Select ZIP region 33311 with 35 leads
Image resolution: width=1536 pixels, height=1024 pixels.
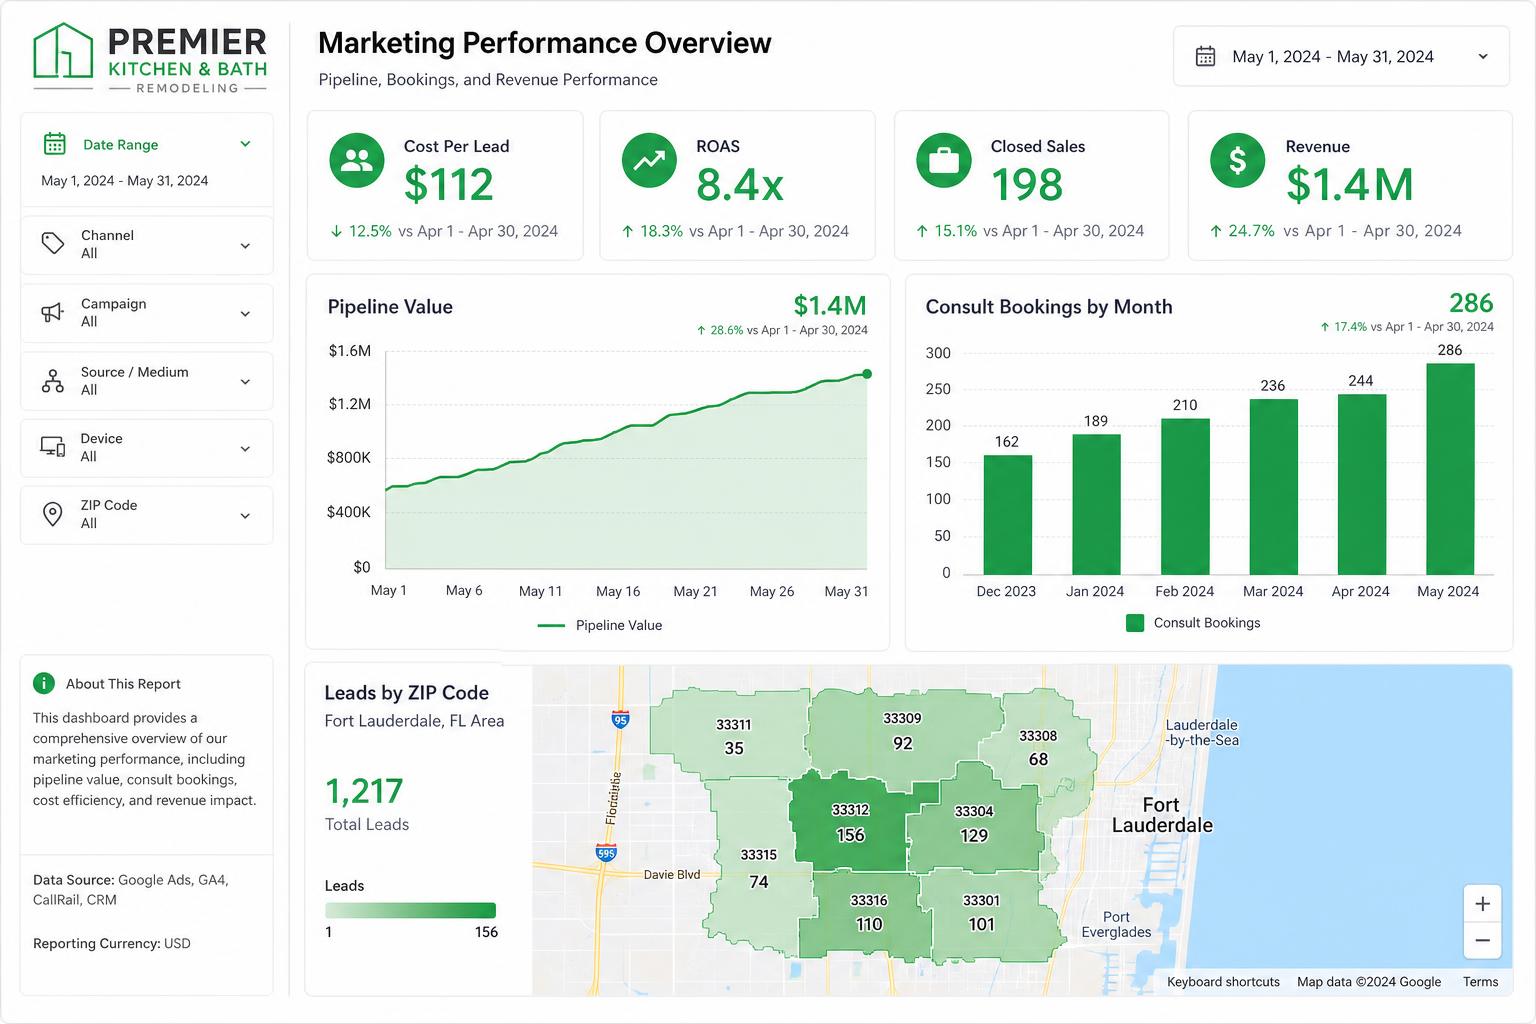click(x=733, y=737)
